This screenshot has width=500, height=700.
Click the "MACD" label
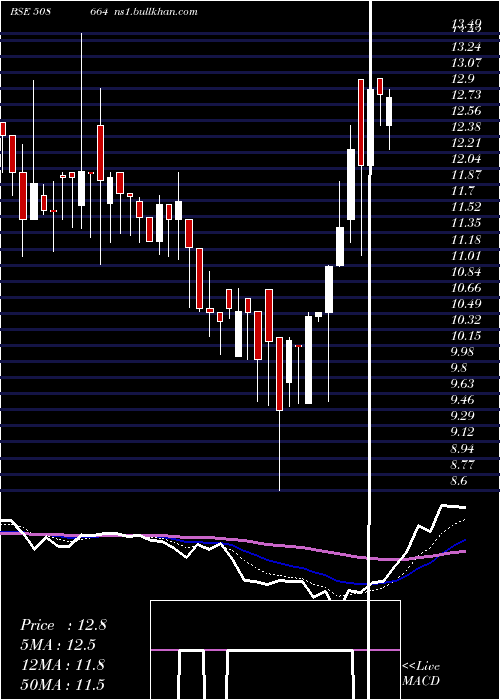(421, 681)
